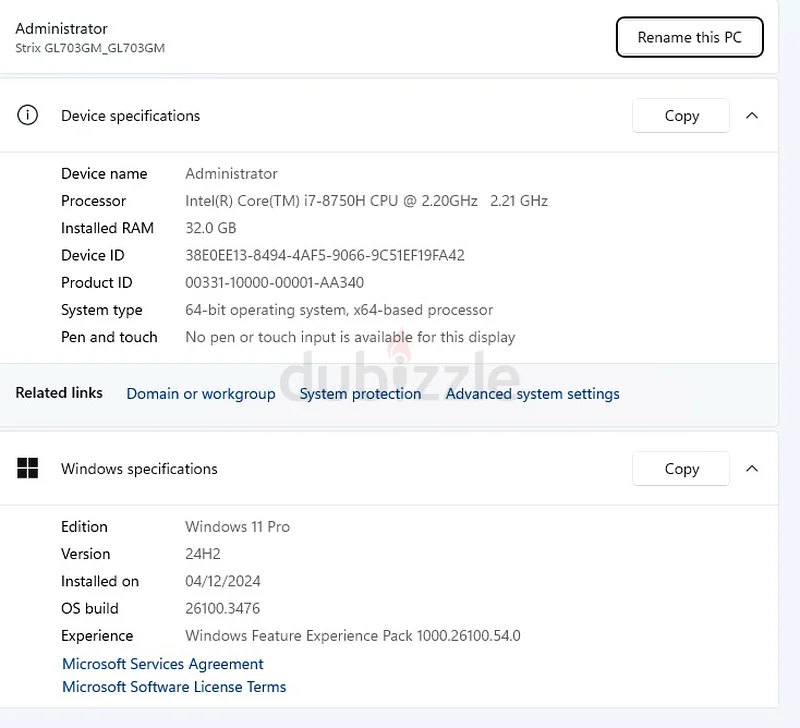Collapse the Device specifications section
Screen dimensions: 800x728
752,116
